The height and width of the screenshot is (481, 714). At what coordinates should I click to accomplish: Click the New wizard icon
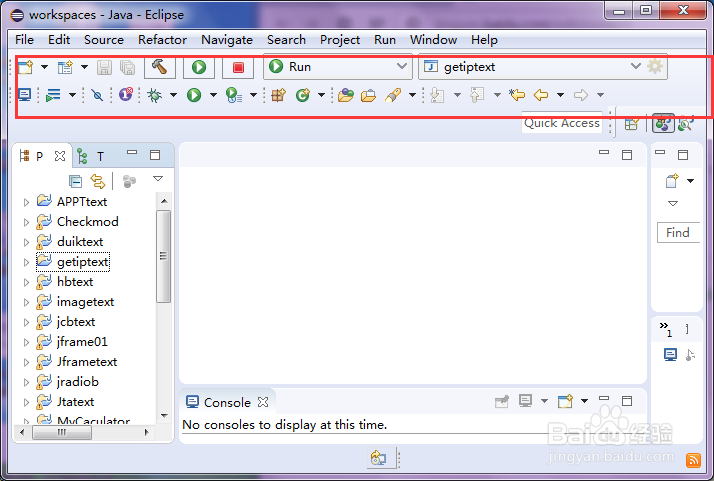click(26, 67)
